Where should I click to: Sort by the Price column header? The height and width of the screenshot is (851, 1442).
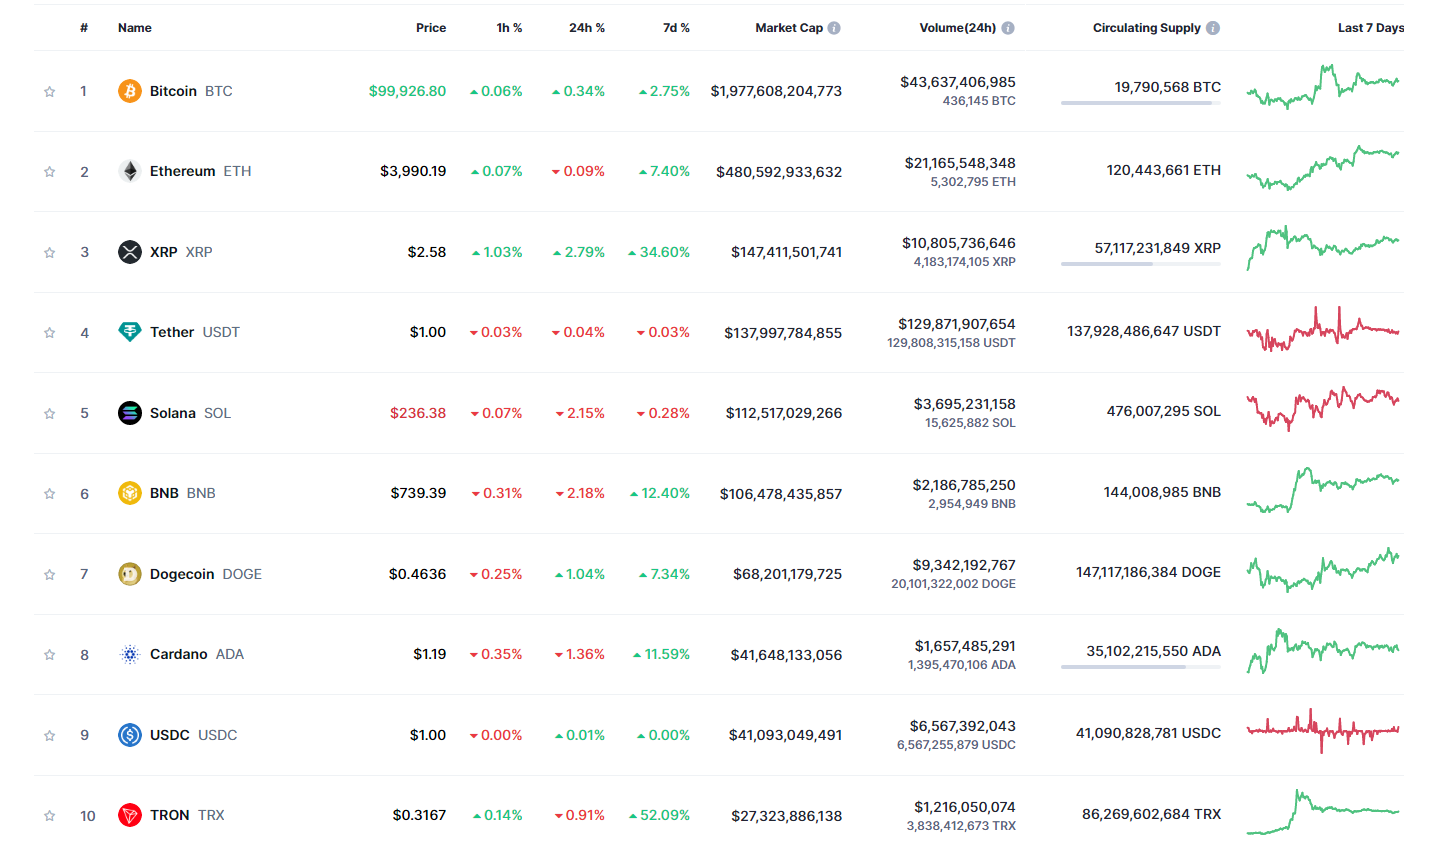tap(431, 28)
